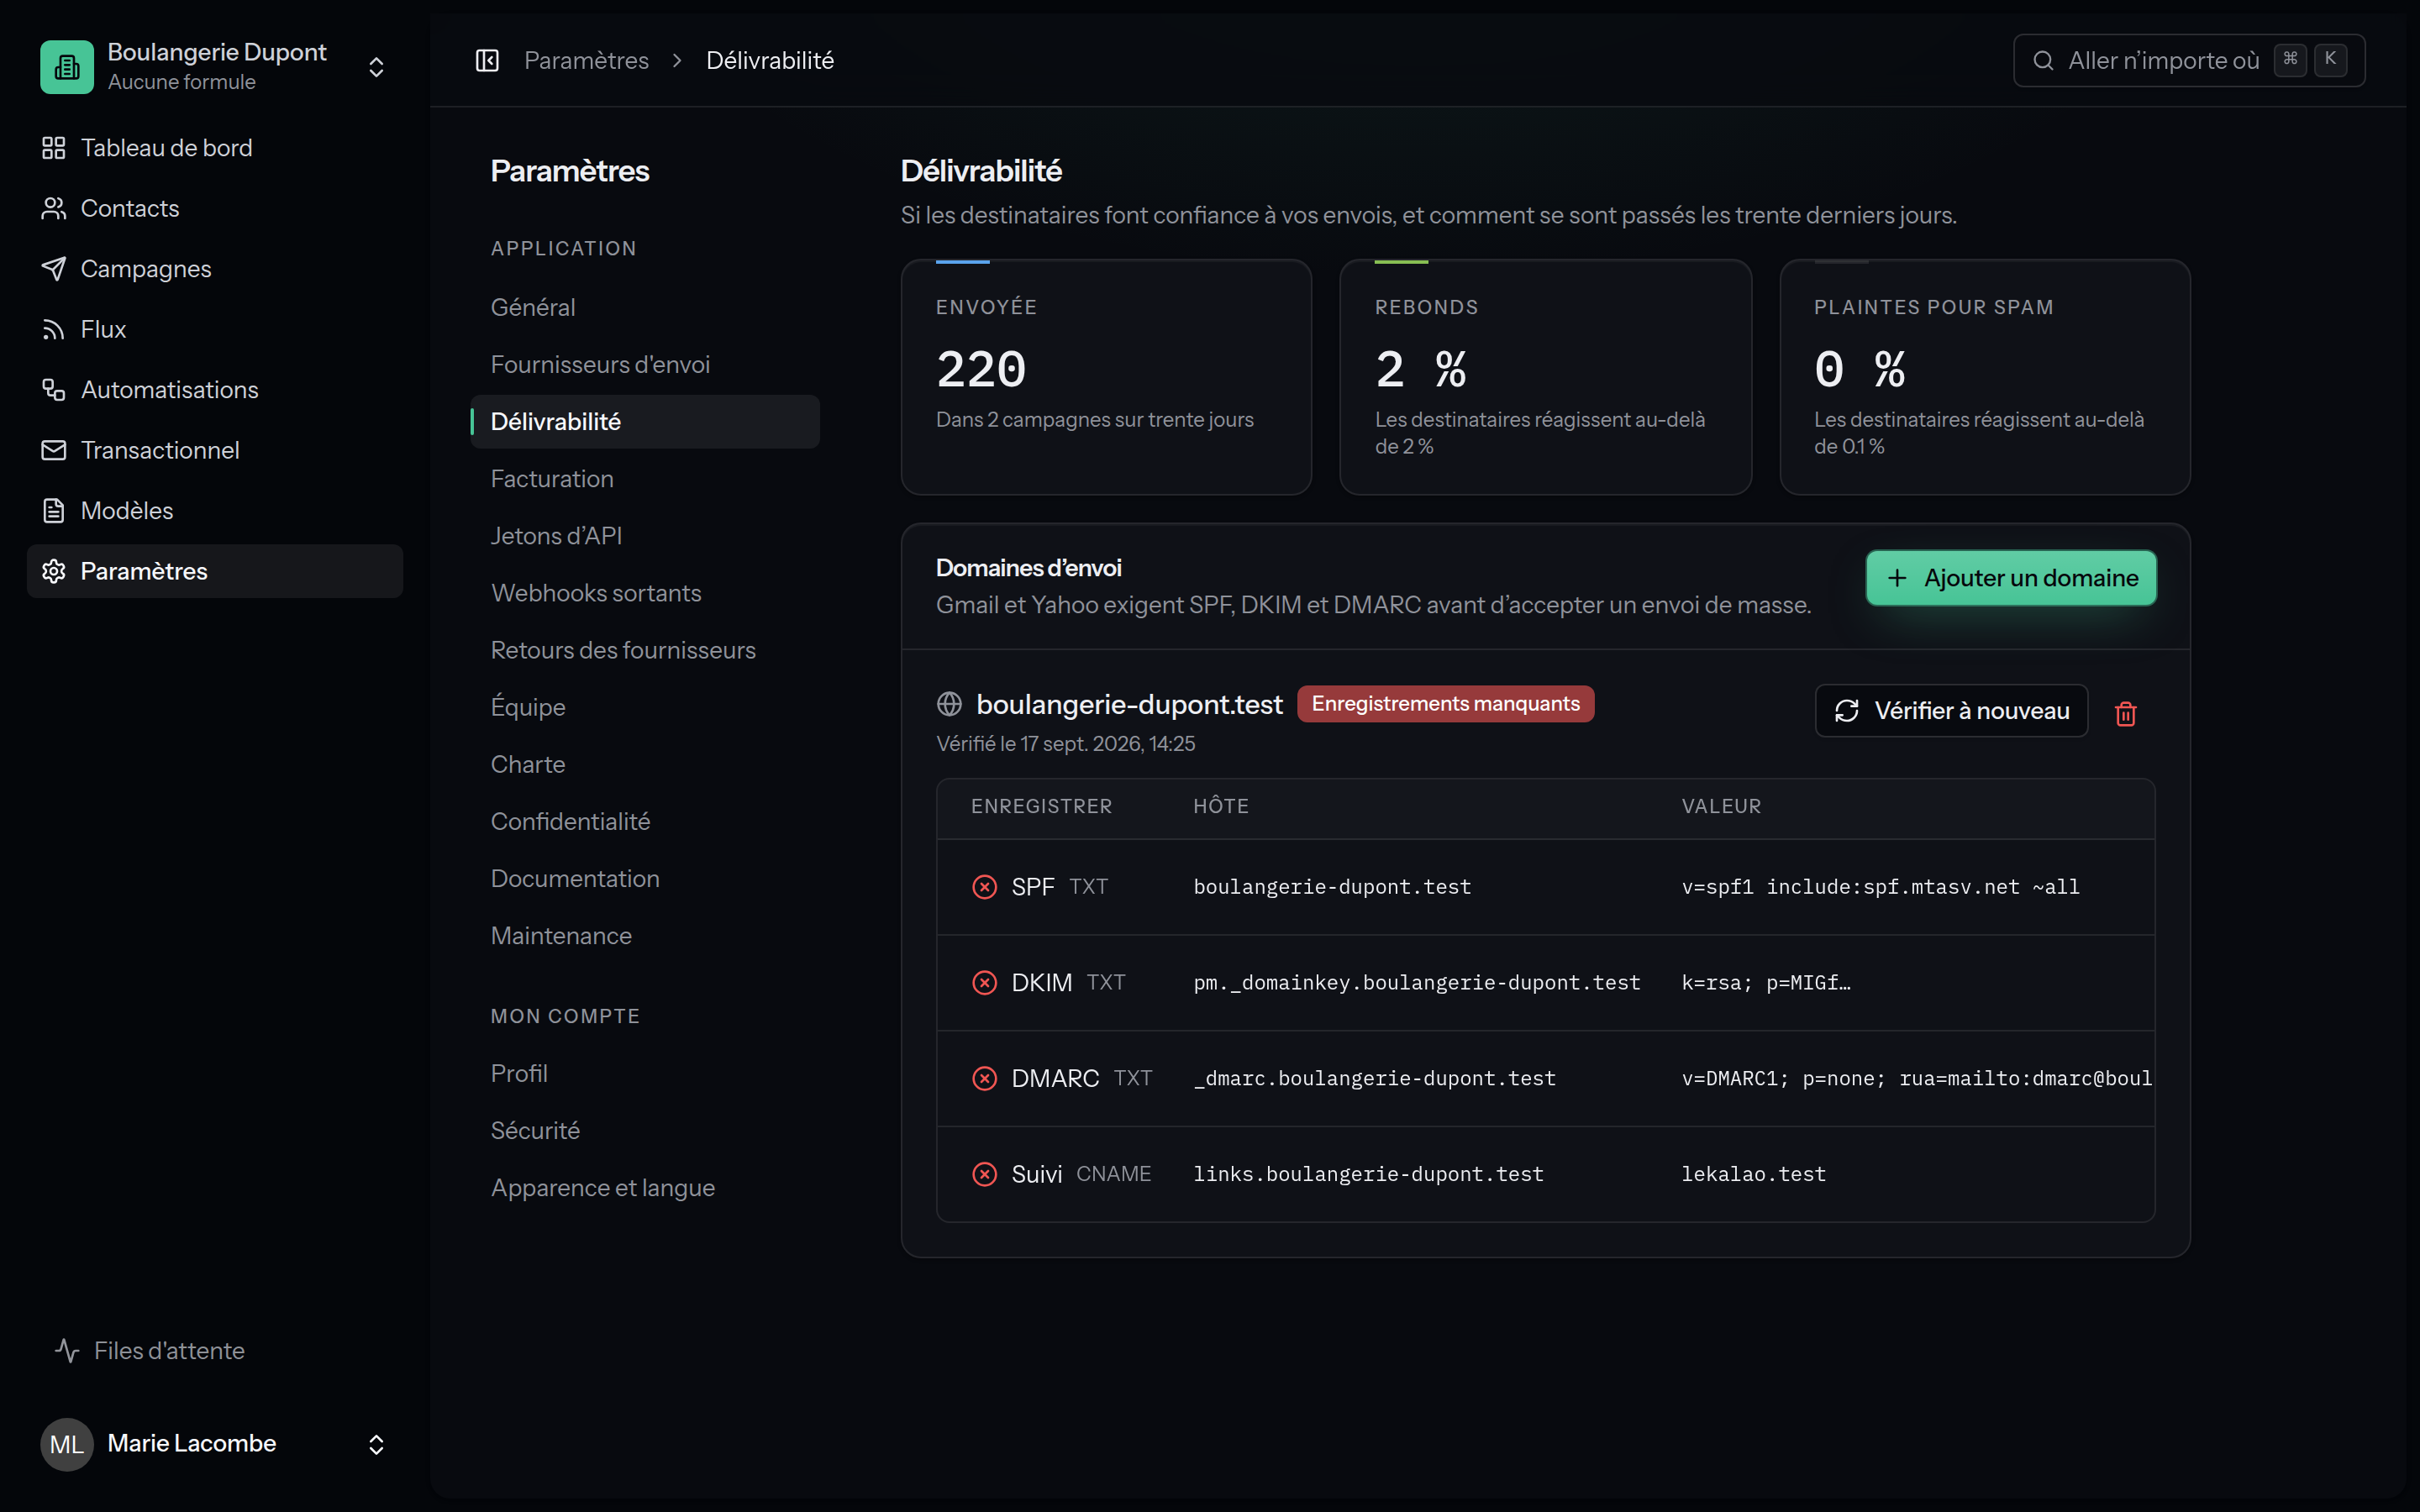Click host pm._domainkey.boulangerie-dupont.test
Image resolution: width=2420 pixels, height=1512 pixels.
[1417, 983]
